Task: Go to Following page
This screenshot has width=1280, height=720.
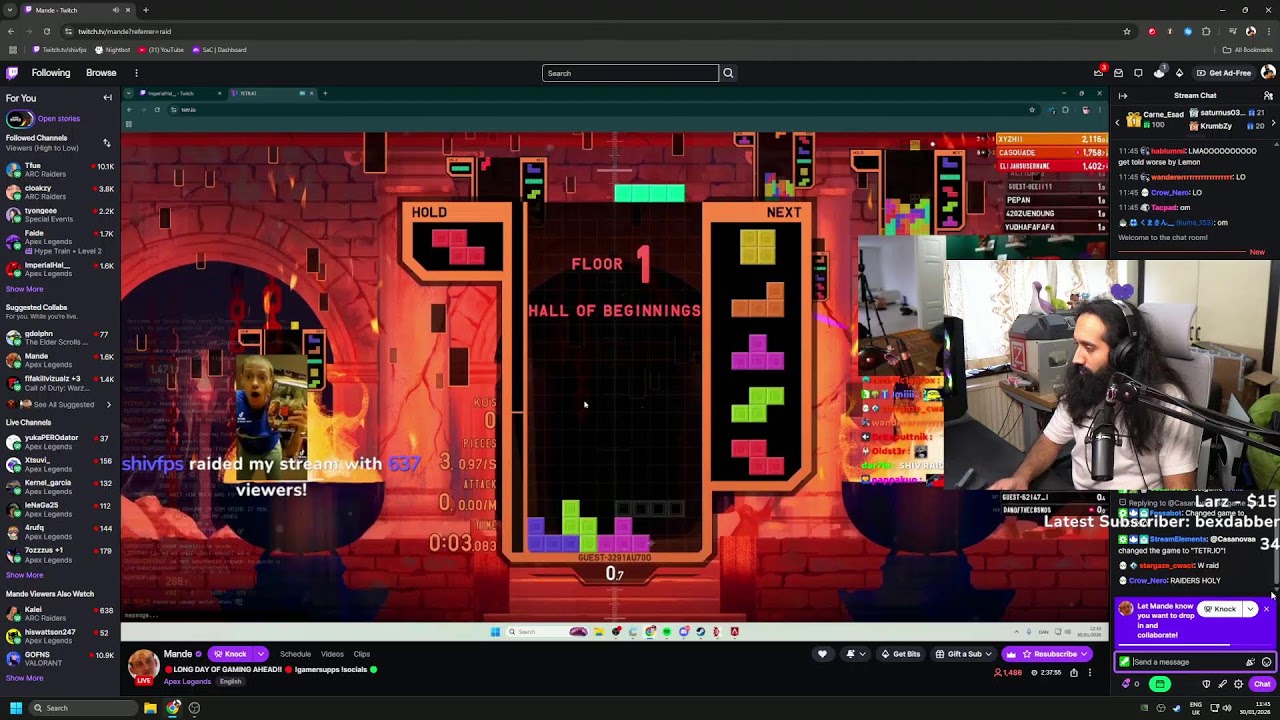Action: (x=51, y=73)
